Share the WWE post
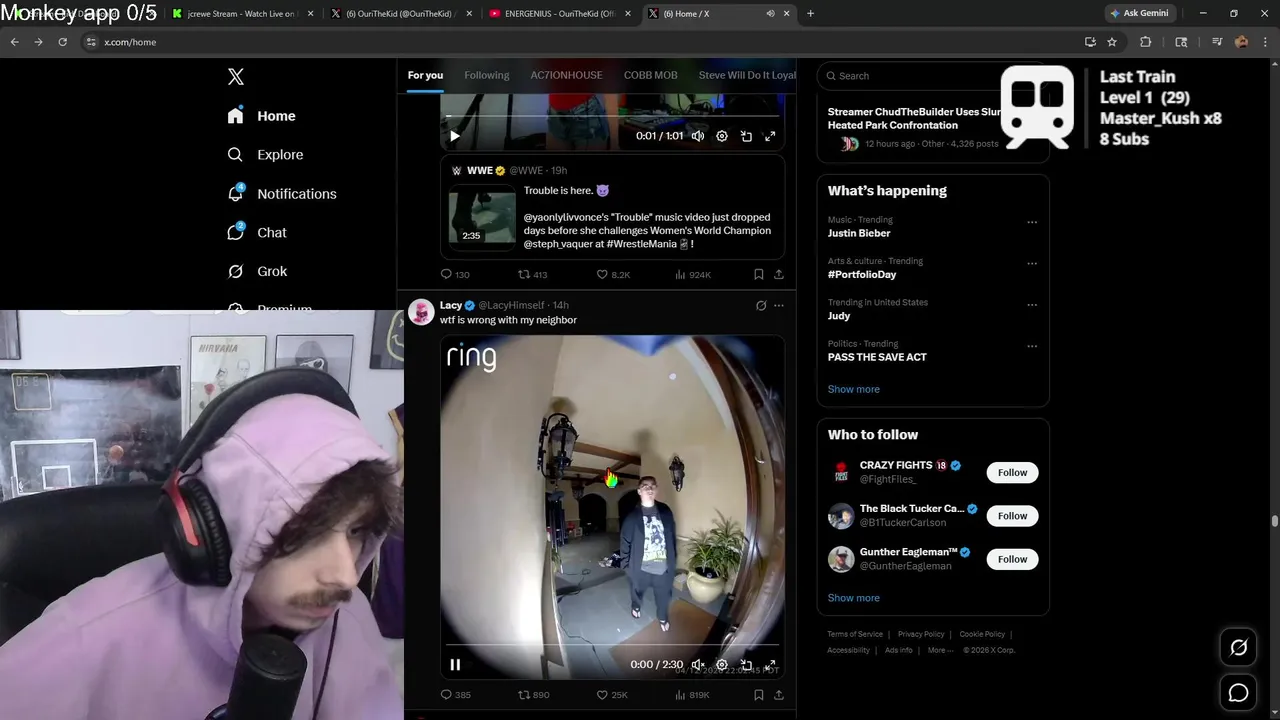Screen dimensions: 1280x720 779,274
